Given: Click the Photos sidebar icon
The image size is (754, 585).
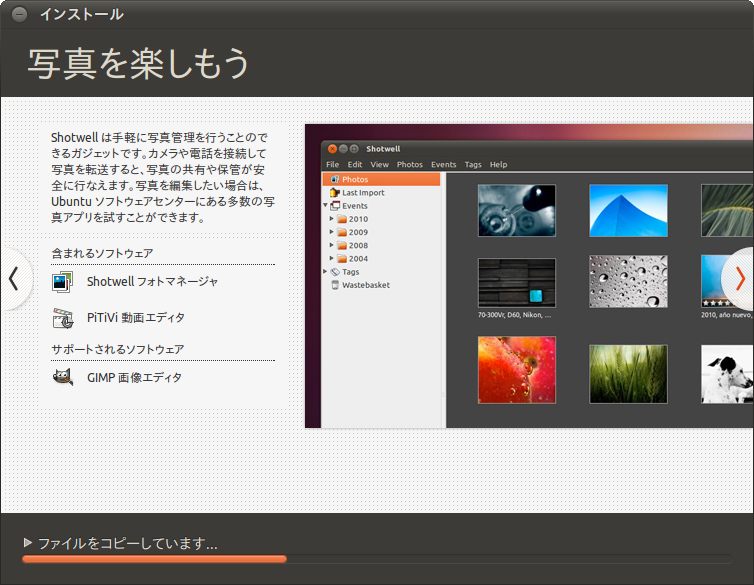Looking at the screenshot, I should pyautogui.click(x=335, y=179).
